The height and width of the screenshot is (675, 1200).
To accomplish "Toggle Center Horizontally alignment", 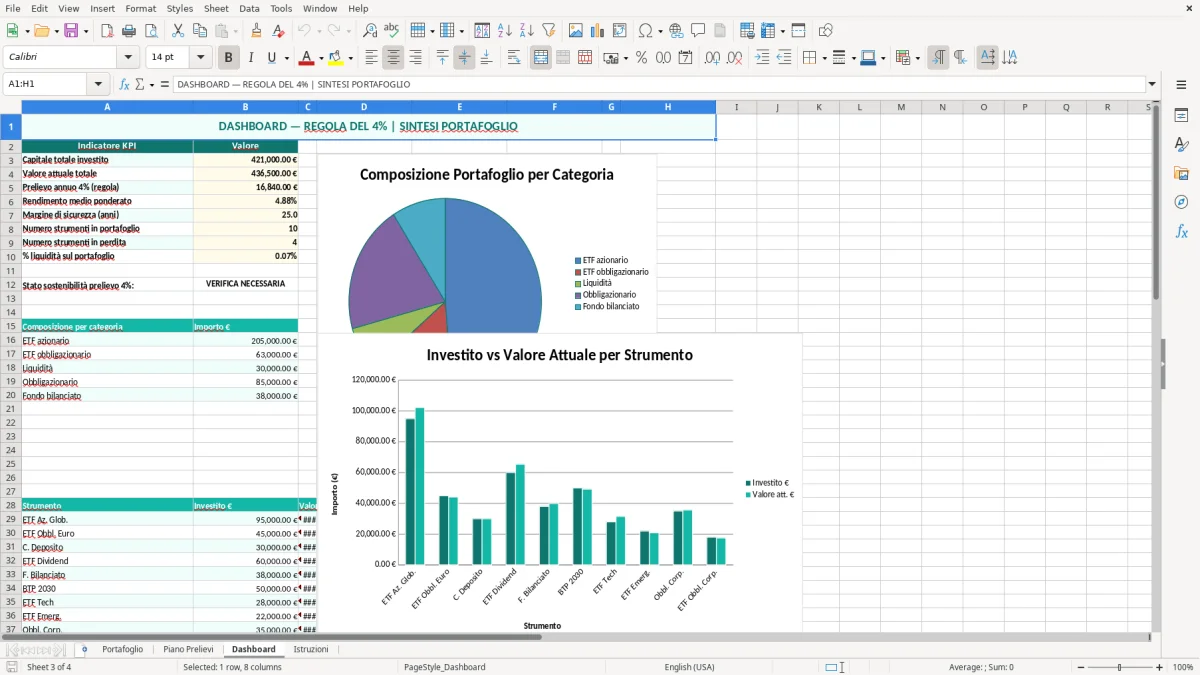I will pos(394,58).
